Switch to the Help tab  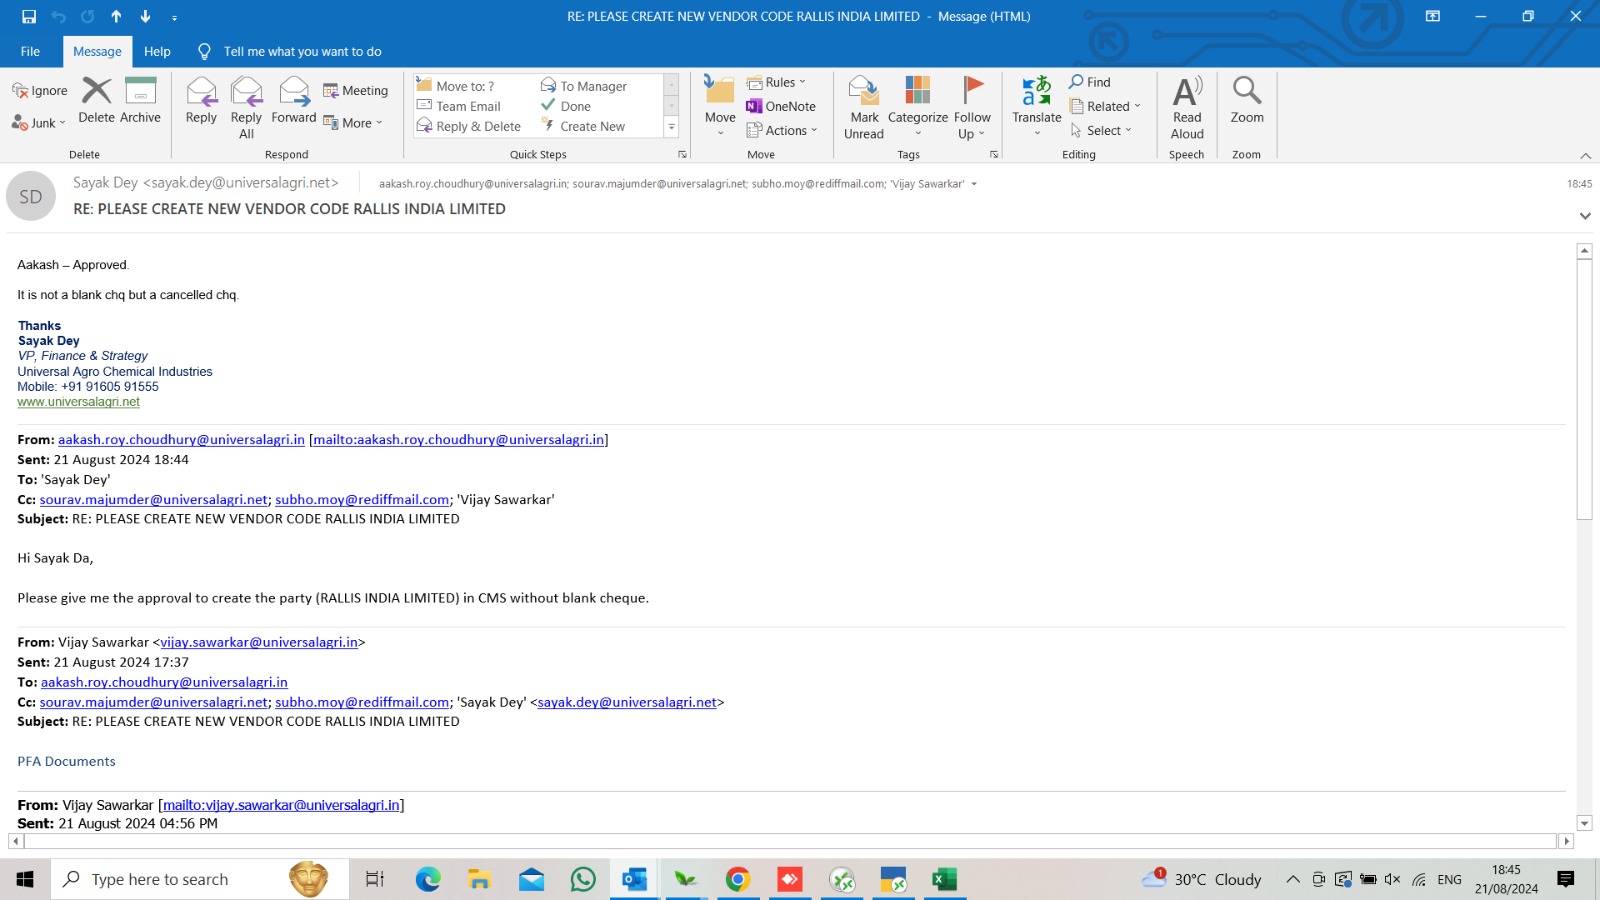(x=157, y=51)
